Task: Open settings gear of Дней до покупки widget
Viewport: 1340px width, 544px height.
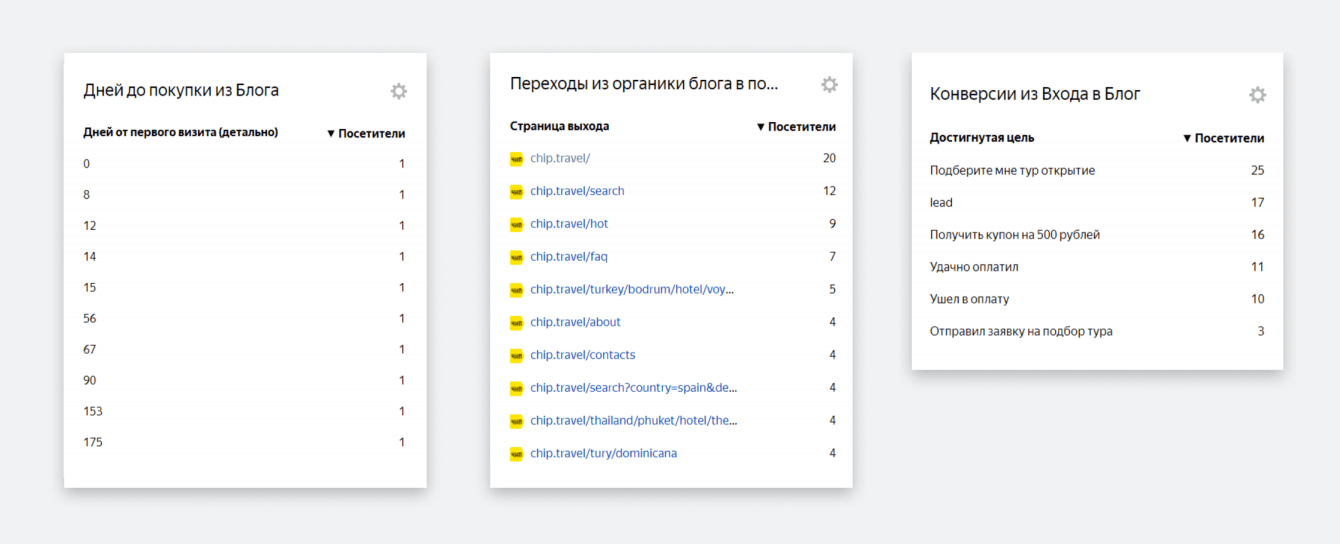Action: click(x=398, y=91)
